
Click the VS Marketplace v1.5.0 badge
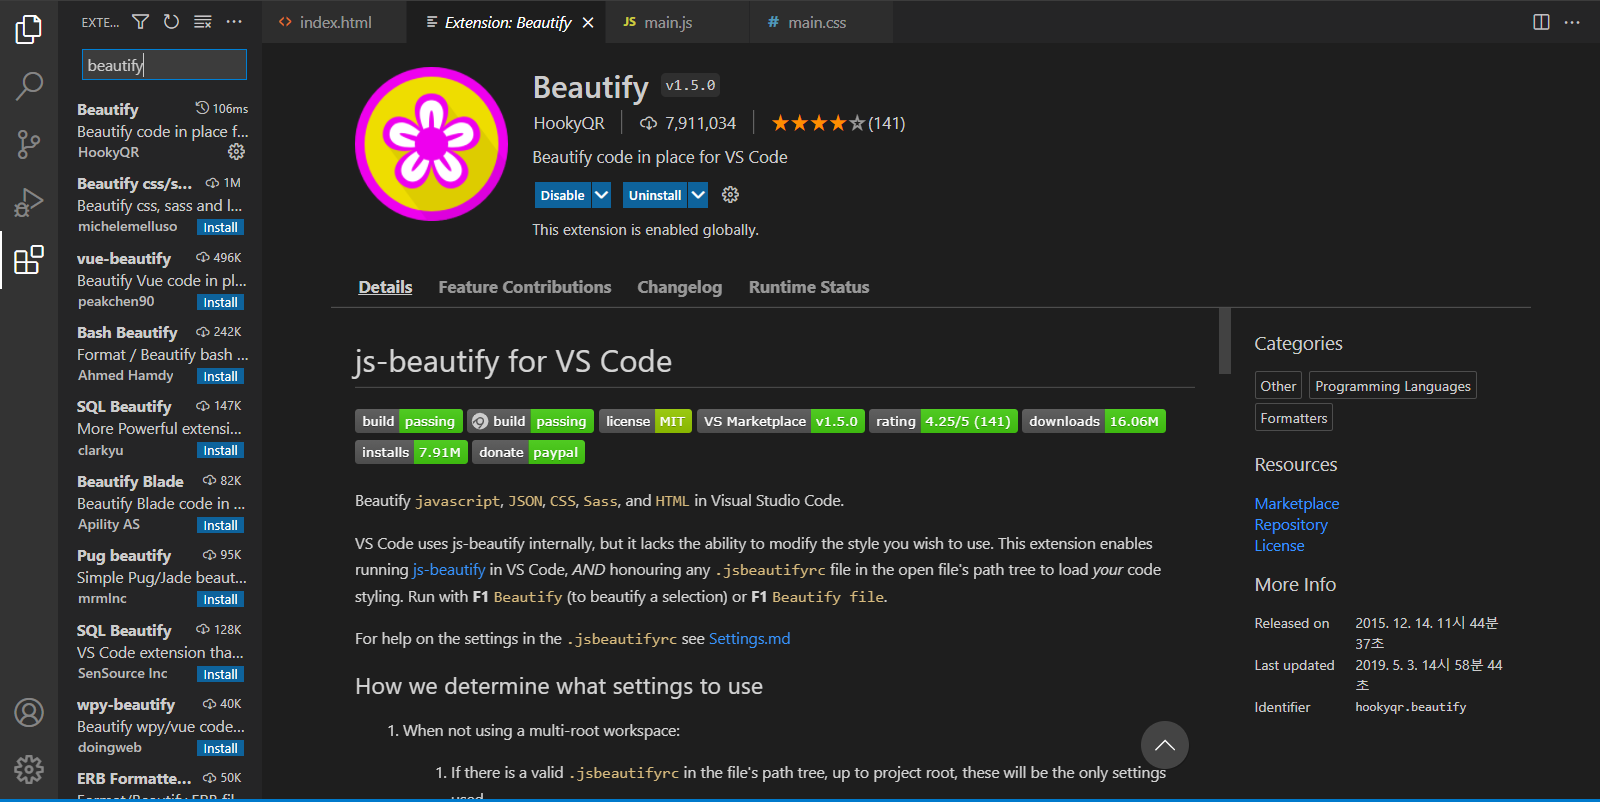coord(781,421)
